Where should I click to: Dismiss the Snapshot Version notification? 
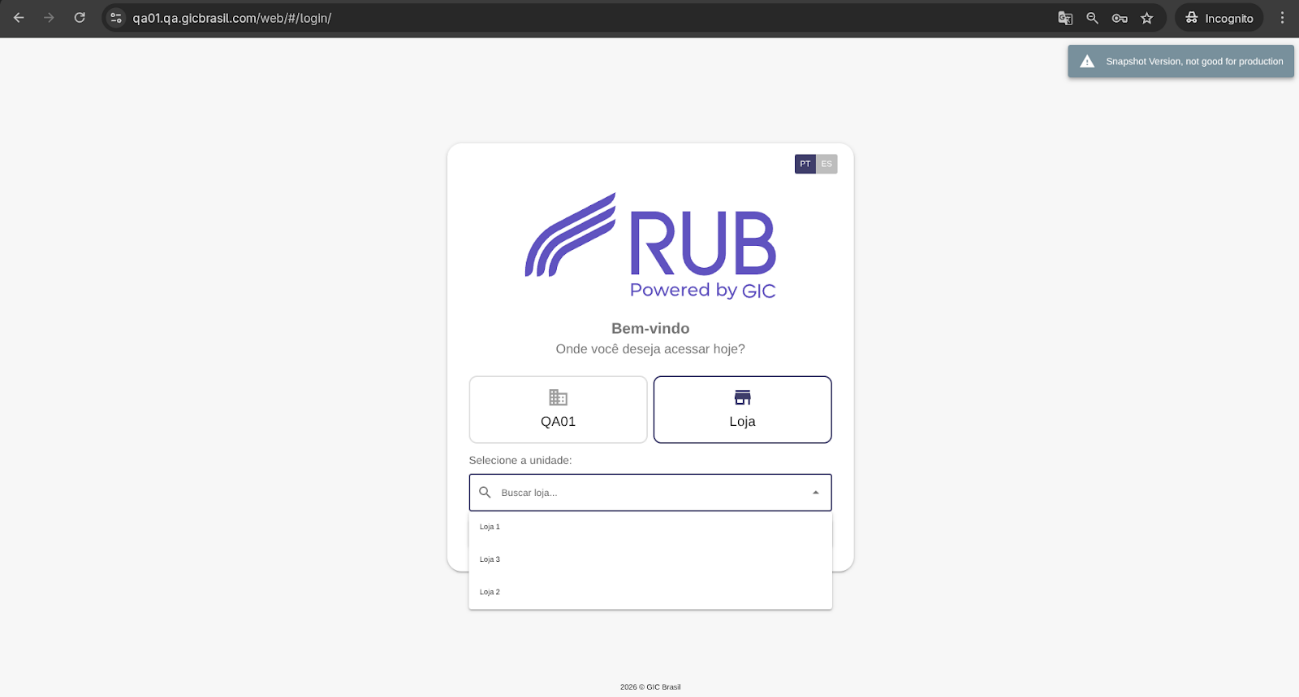(x=1180, y=61)
